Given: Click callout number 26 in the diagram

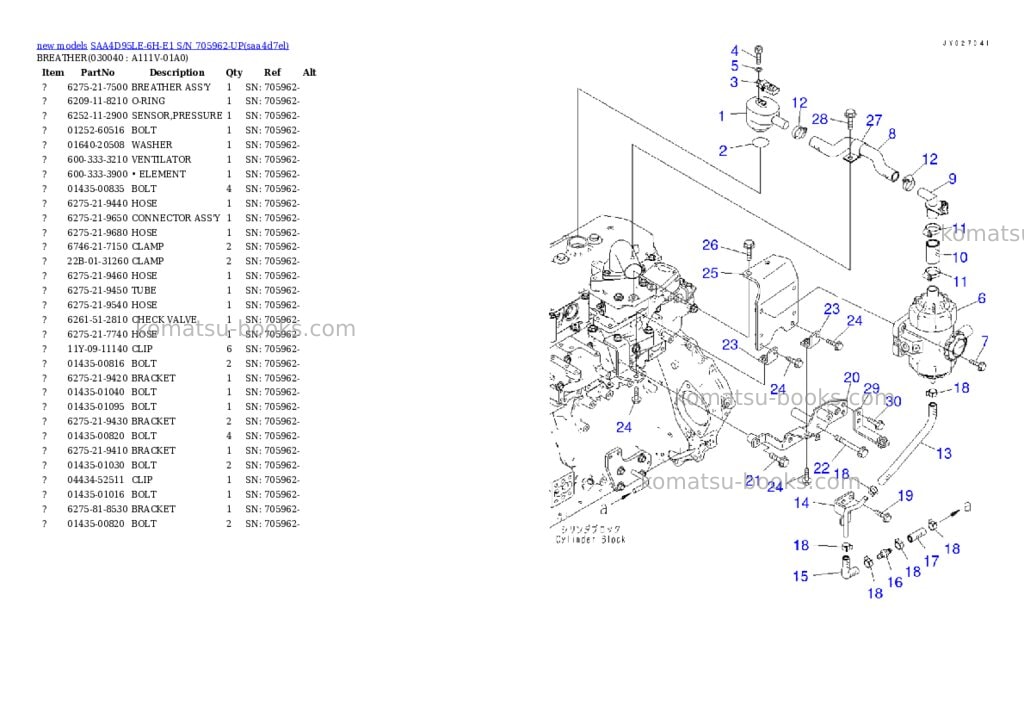Looking at the screenshot, I should [711, 245].
